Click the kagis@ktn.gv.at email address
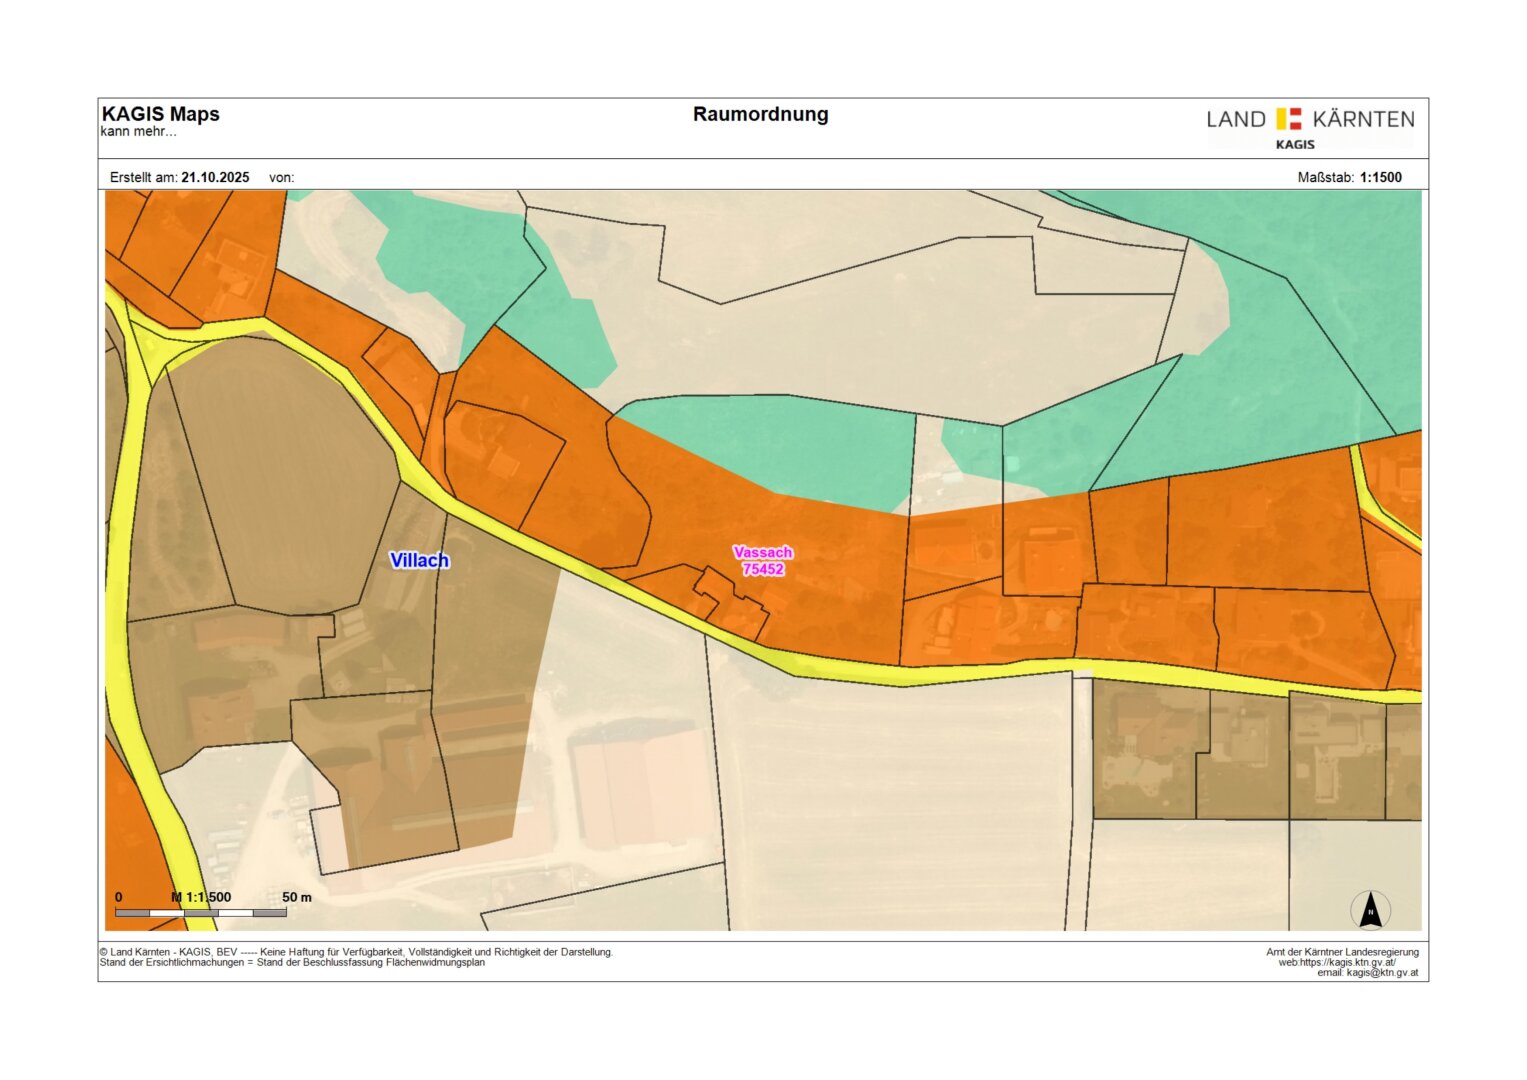1527x1080 pixels. click(1381, 973)
